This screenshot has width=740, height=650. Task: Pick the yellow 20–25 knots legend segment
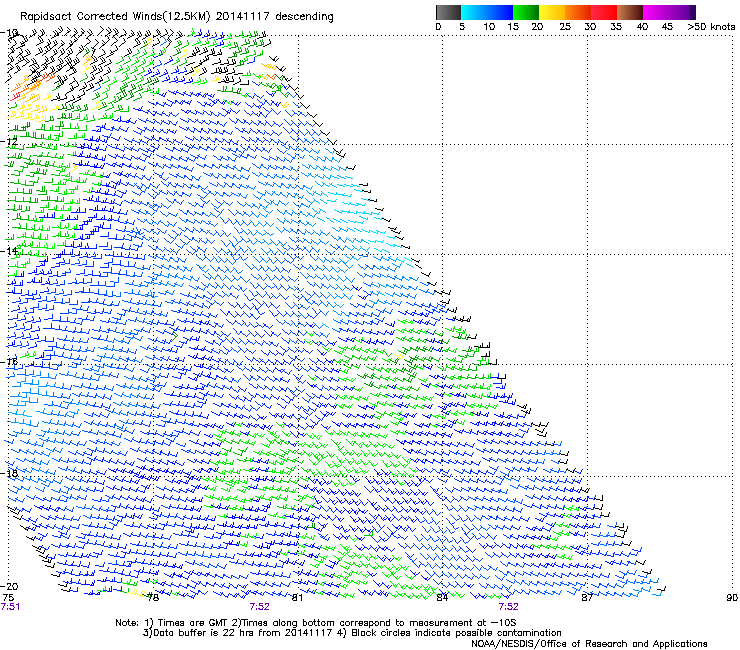(552, 12)
